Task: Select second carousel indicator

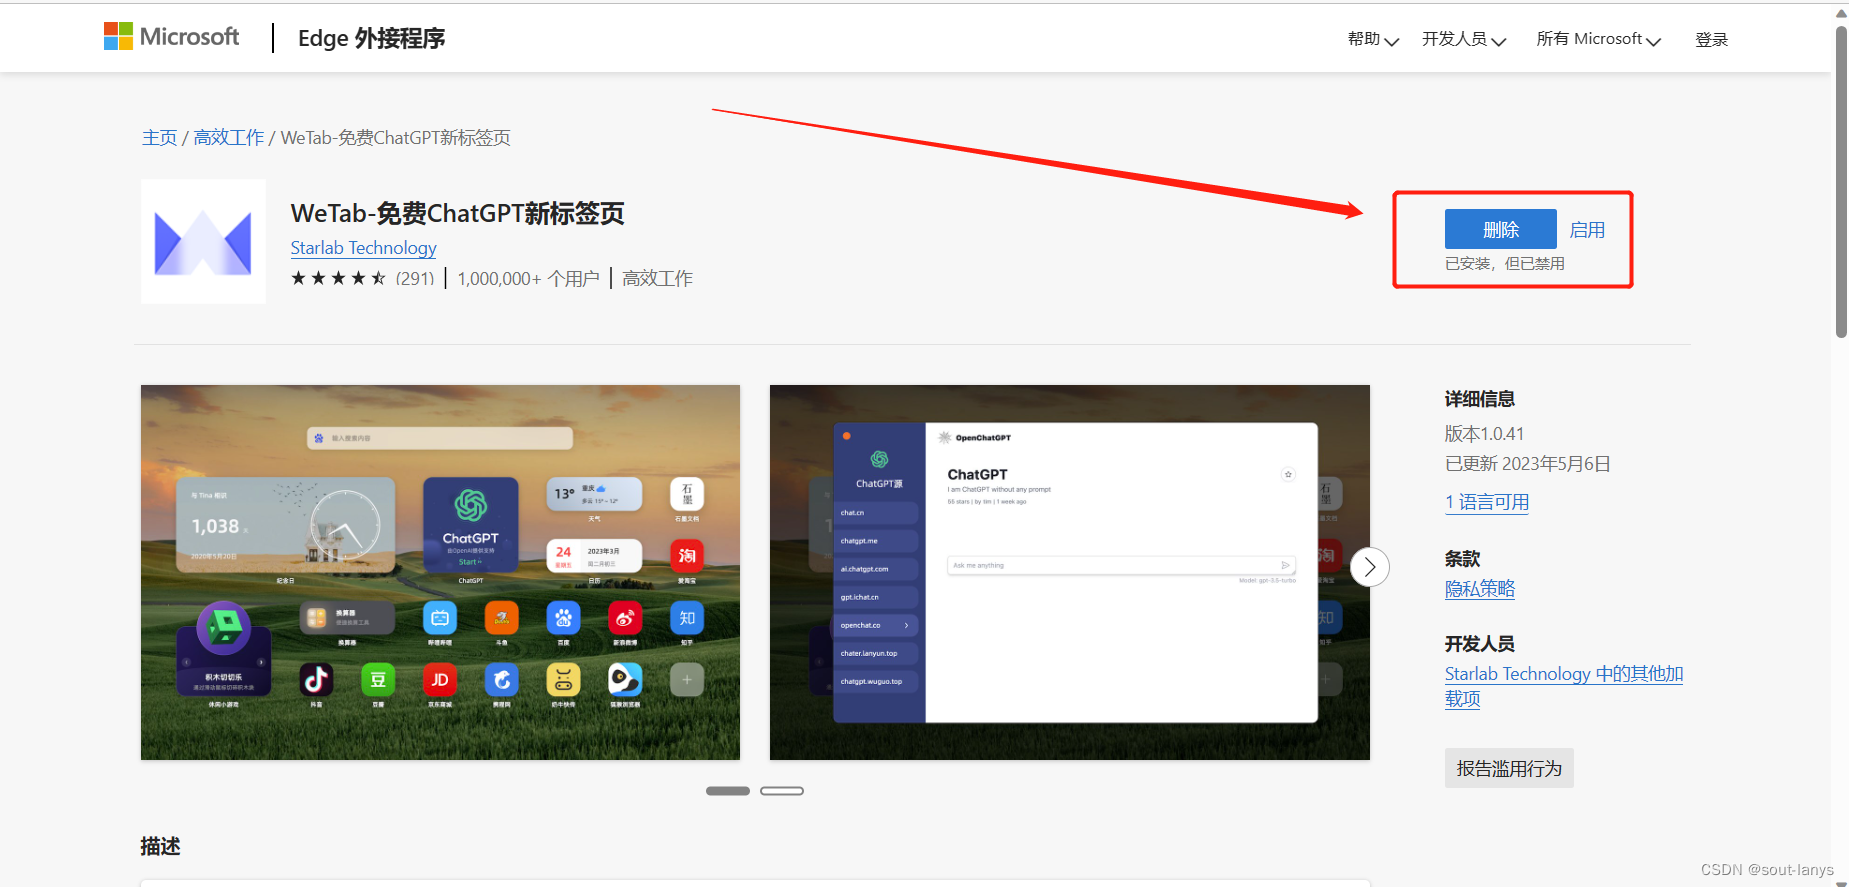Action: point(782,791)
